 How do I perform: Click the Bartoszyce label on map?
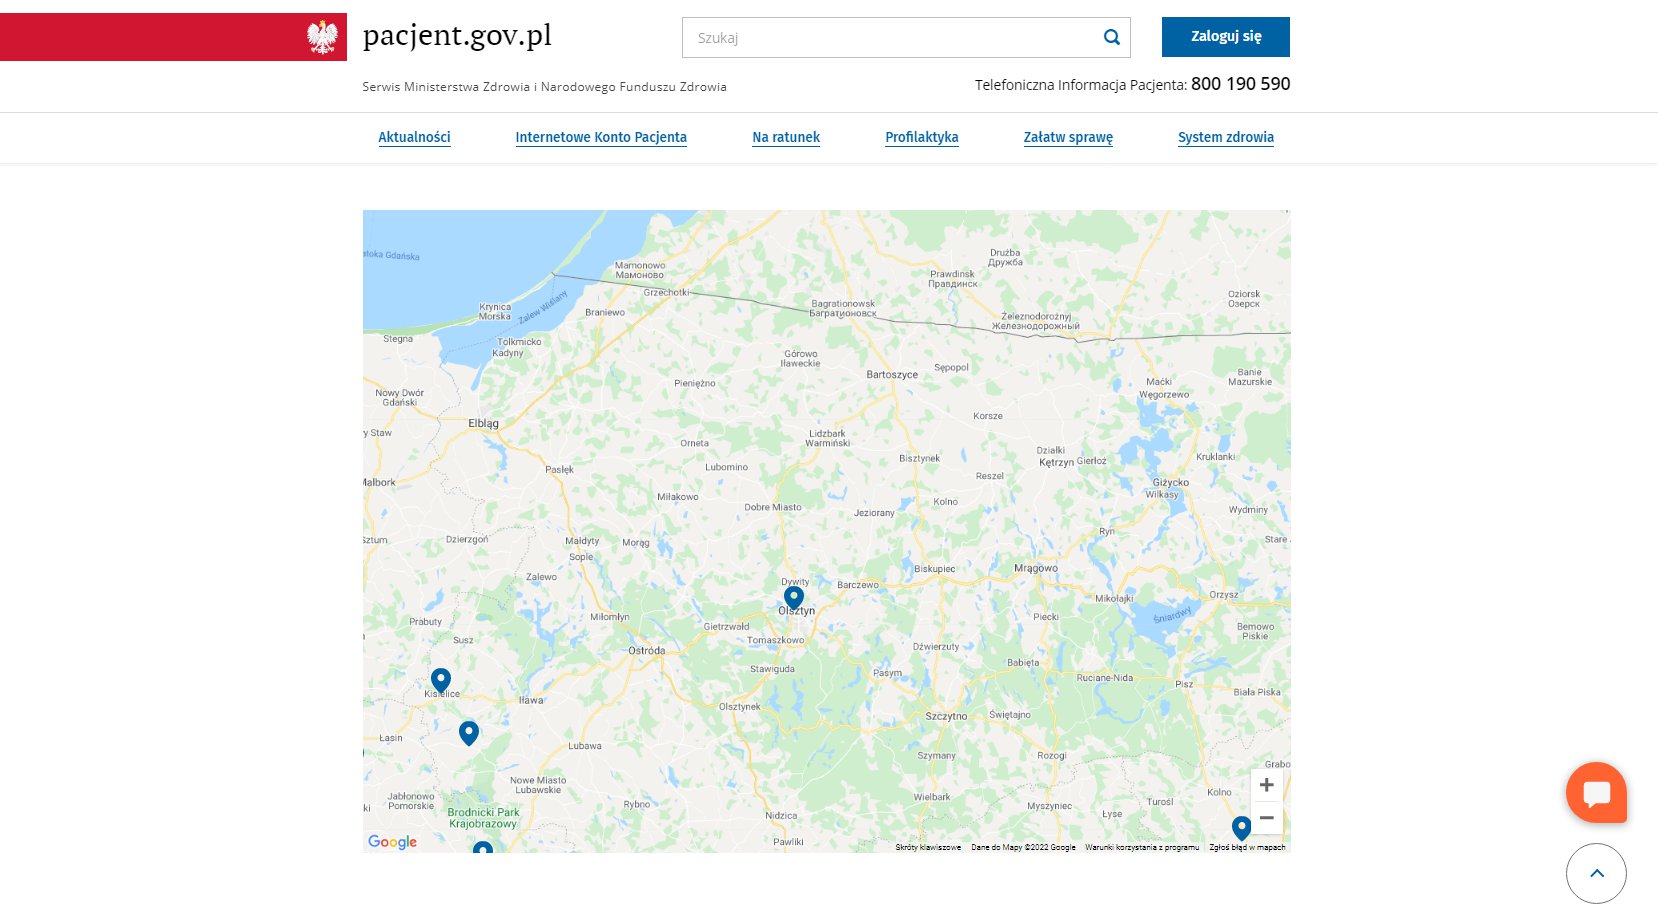tap(892, 375)
